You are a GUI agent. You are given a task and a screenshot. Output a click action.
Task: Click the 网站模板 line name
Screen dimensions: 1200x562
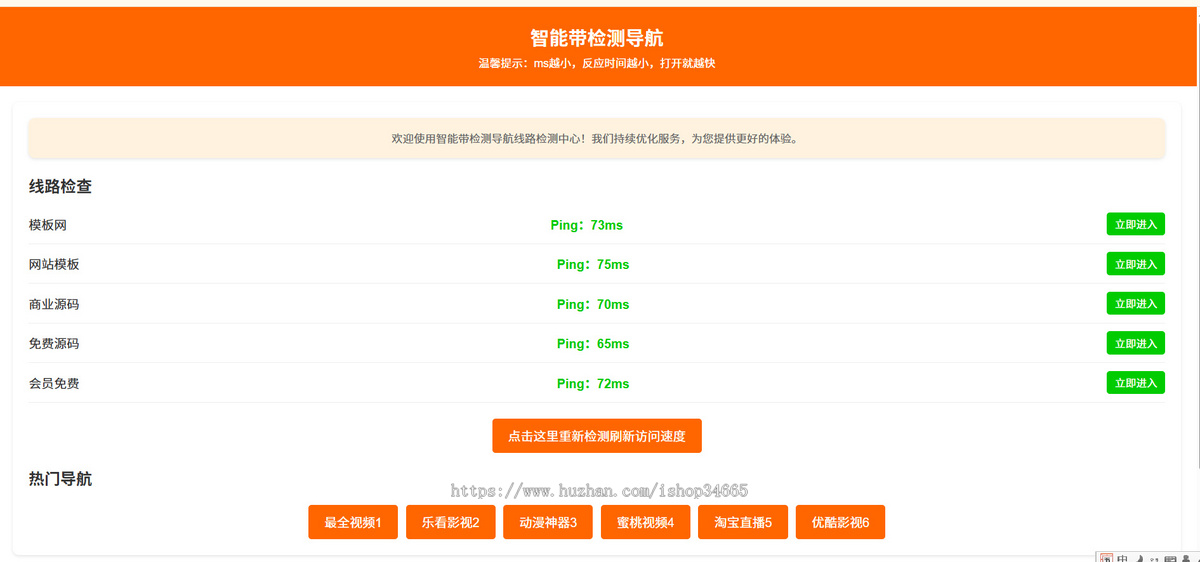point(54,264)
